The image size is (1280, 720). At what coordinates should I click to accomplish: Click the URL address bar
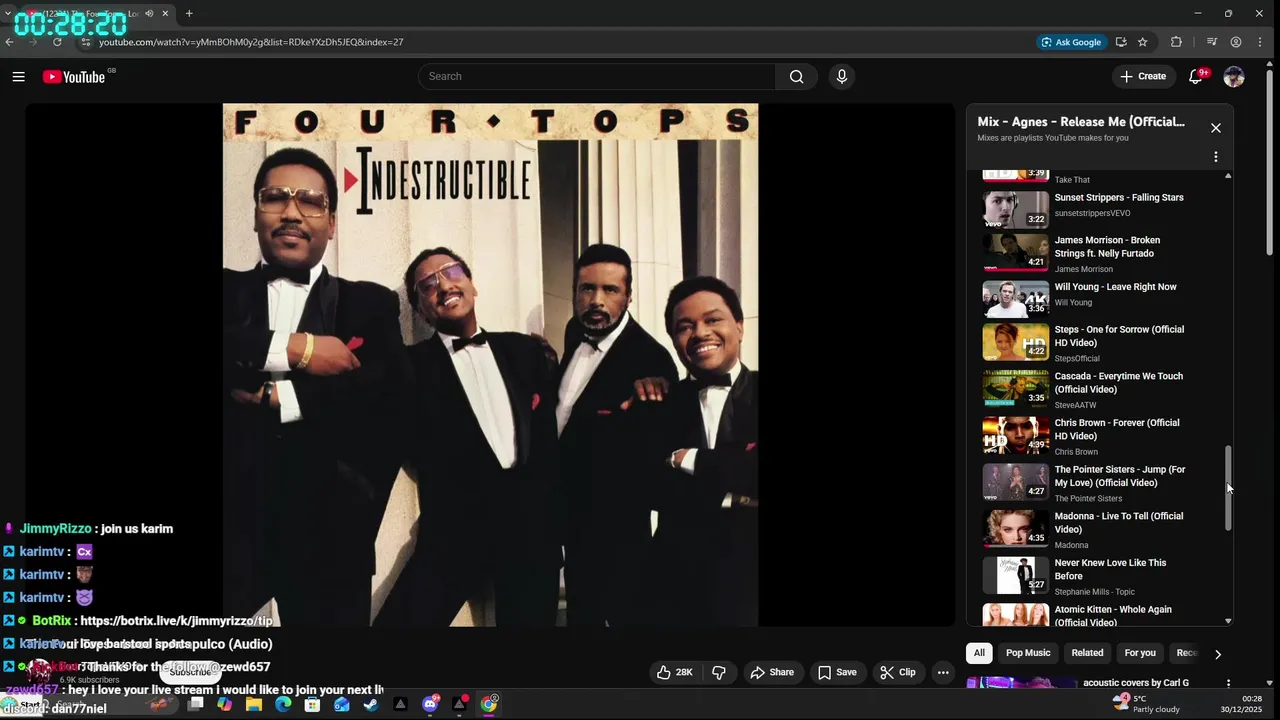(560, 42)
